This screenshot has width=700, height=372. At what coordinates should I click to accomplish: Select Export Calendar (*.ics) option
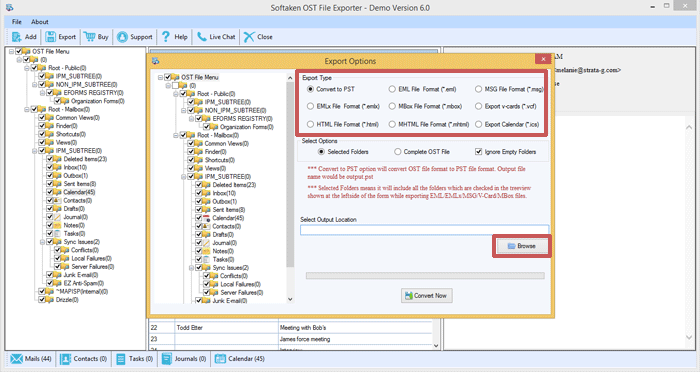tap(479, 124)
